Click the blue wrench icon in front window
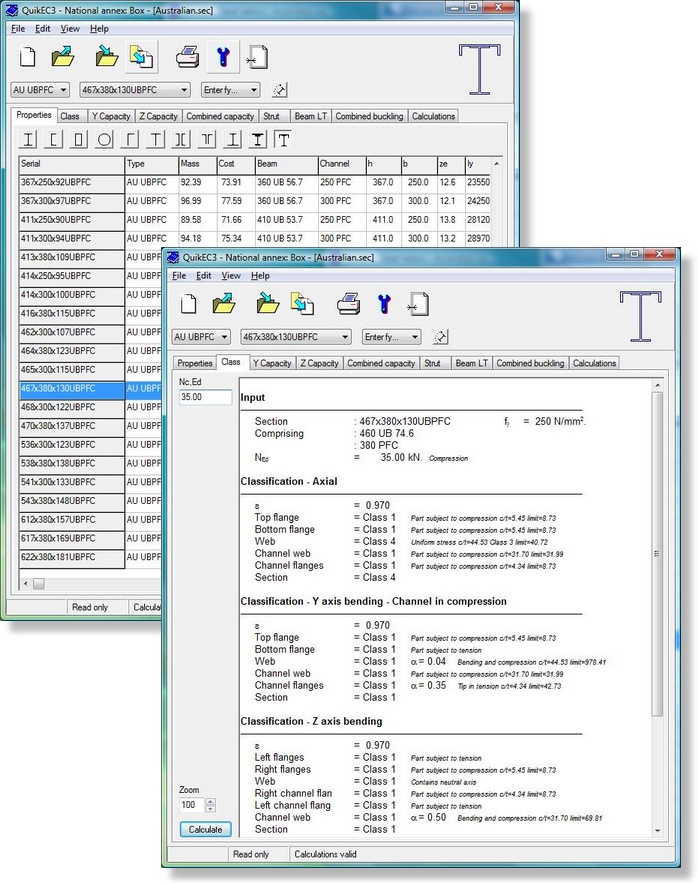The height and width of the screenshot is (886, 699). point(384,304)
